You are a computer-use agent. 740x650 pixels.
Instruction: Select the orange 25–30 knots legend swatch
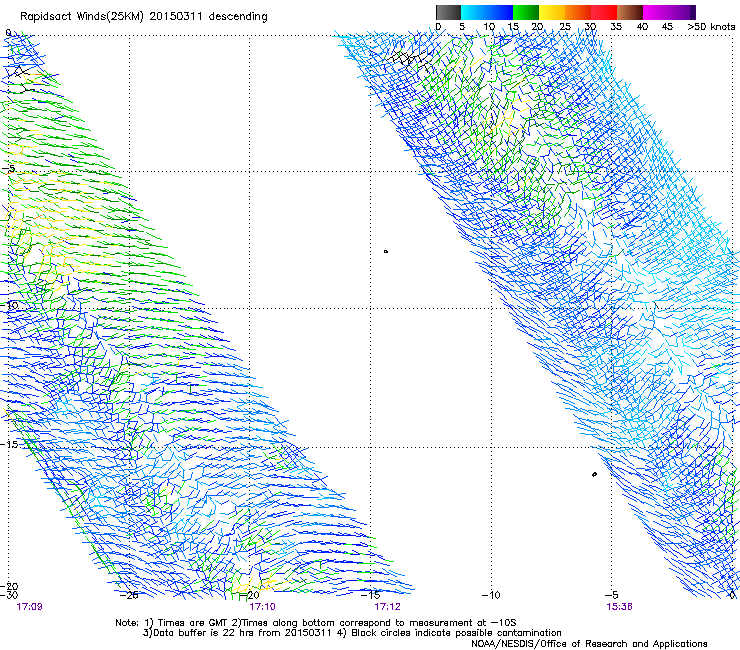click(x=578, y=12)
